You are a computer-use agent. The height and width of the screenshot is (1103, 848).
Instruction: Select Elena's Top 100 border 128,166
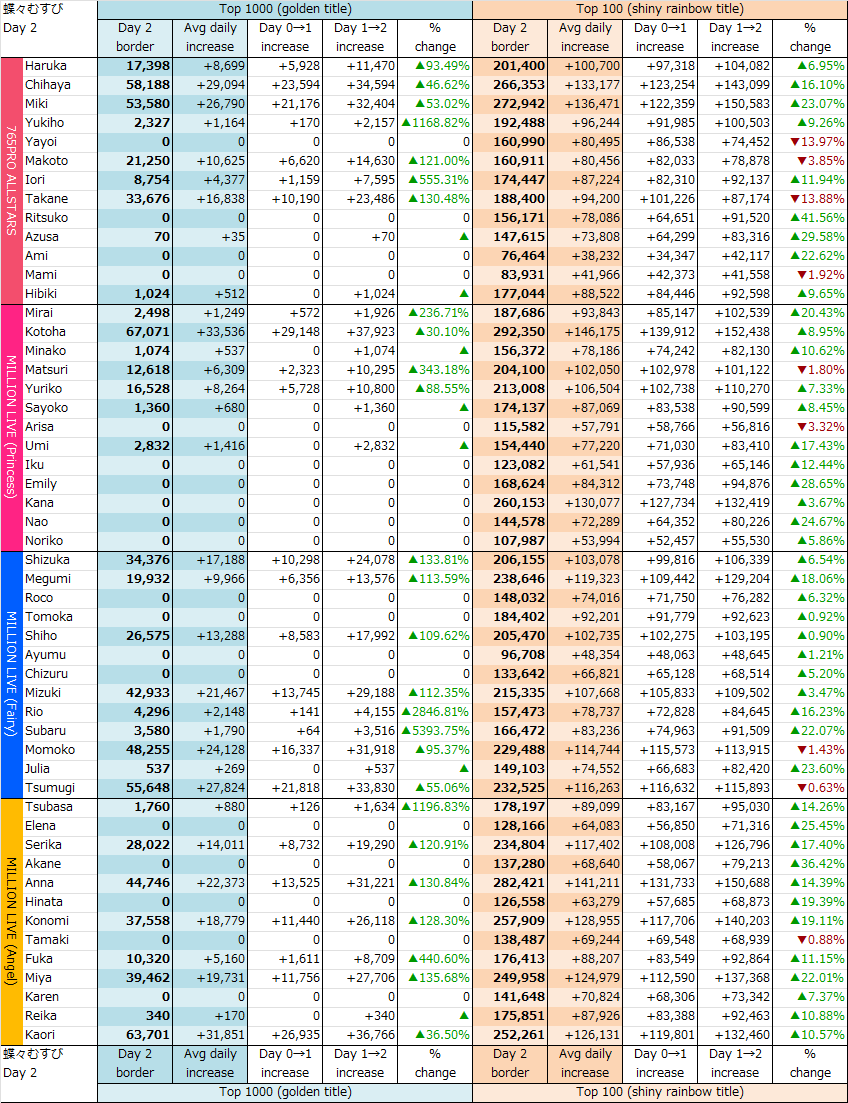click(x=510, y=826)
